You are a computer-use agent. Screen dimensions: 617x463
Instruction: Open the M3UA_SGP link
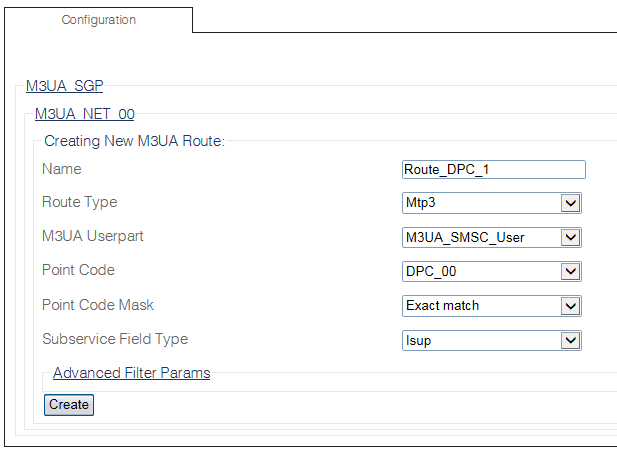click(x=64, y=86)
